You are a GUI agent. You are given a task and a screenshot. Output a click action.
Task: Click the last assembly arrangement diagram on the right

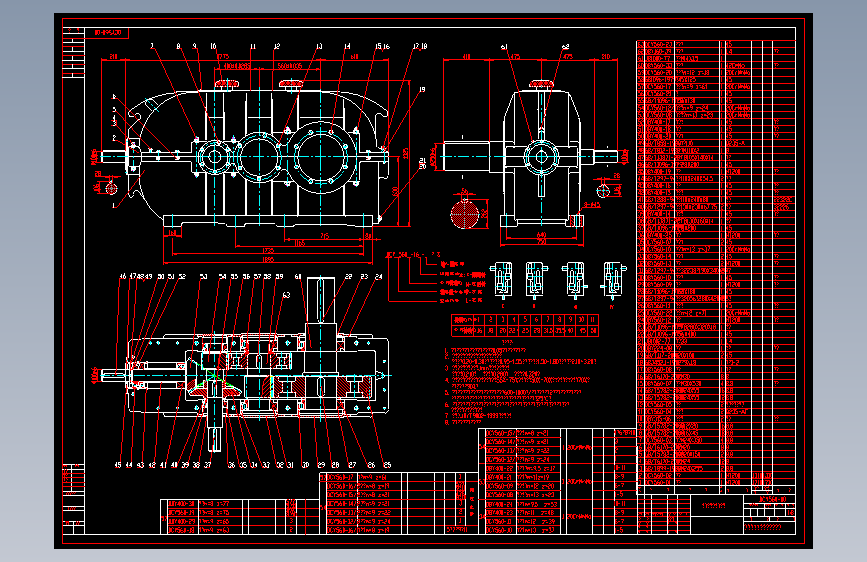coord(613,280)
